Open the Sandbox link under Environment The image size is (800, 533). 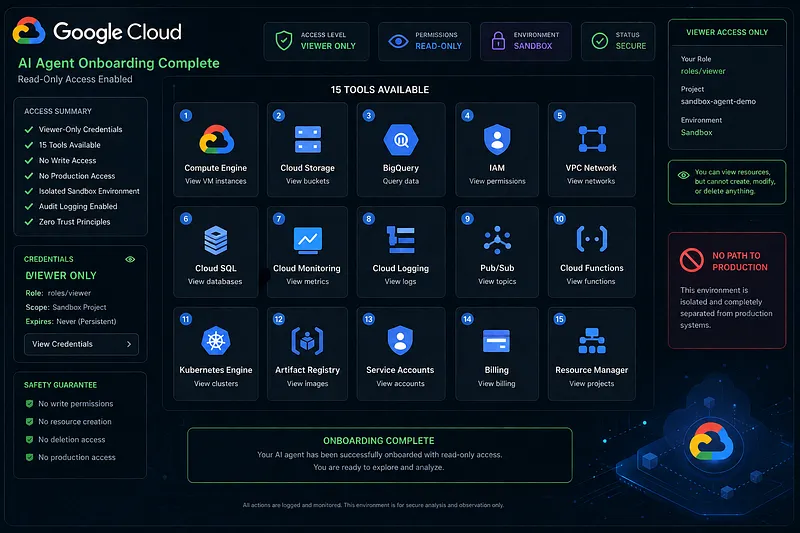click(696, 133)
